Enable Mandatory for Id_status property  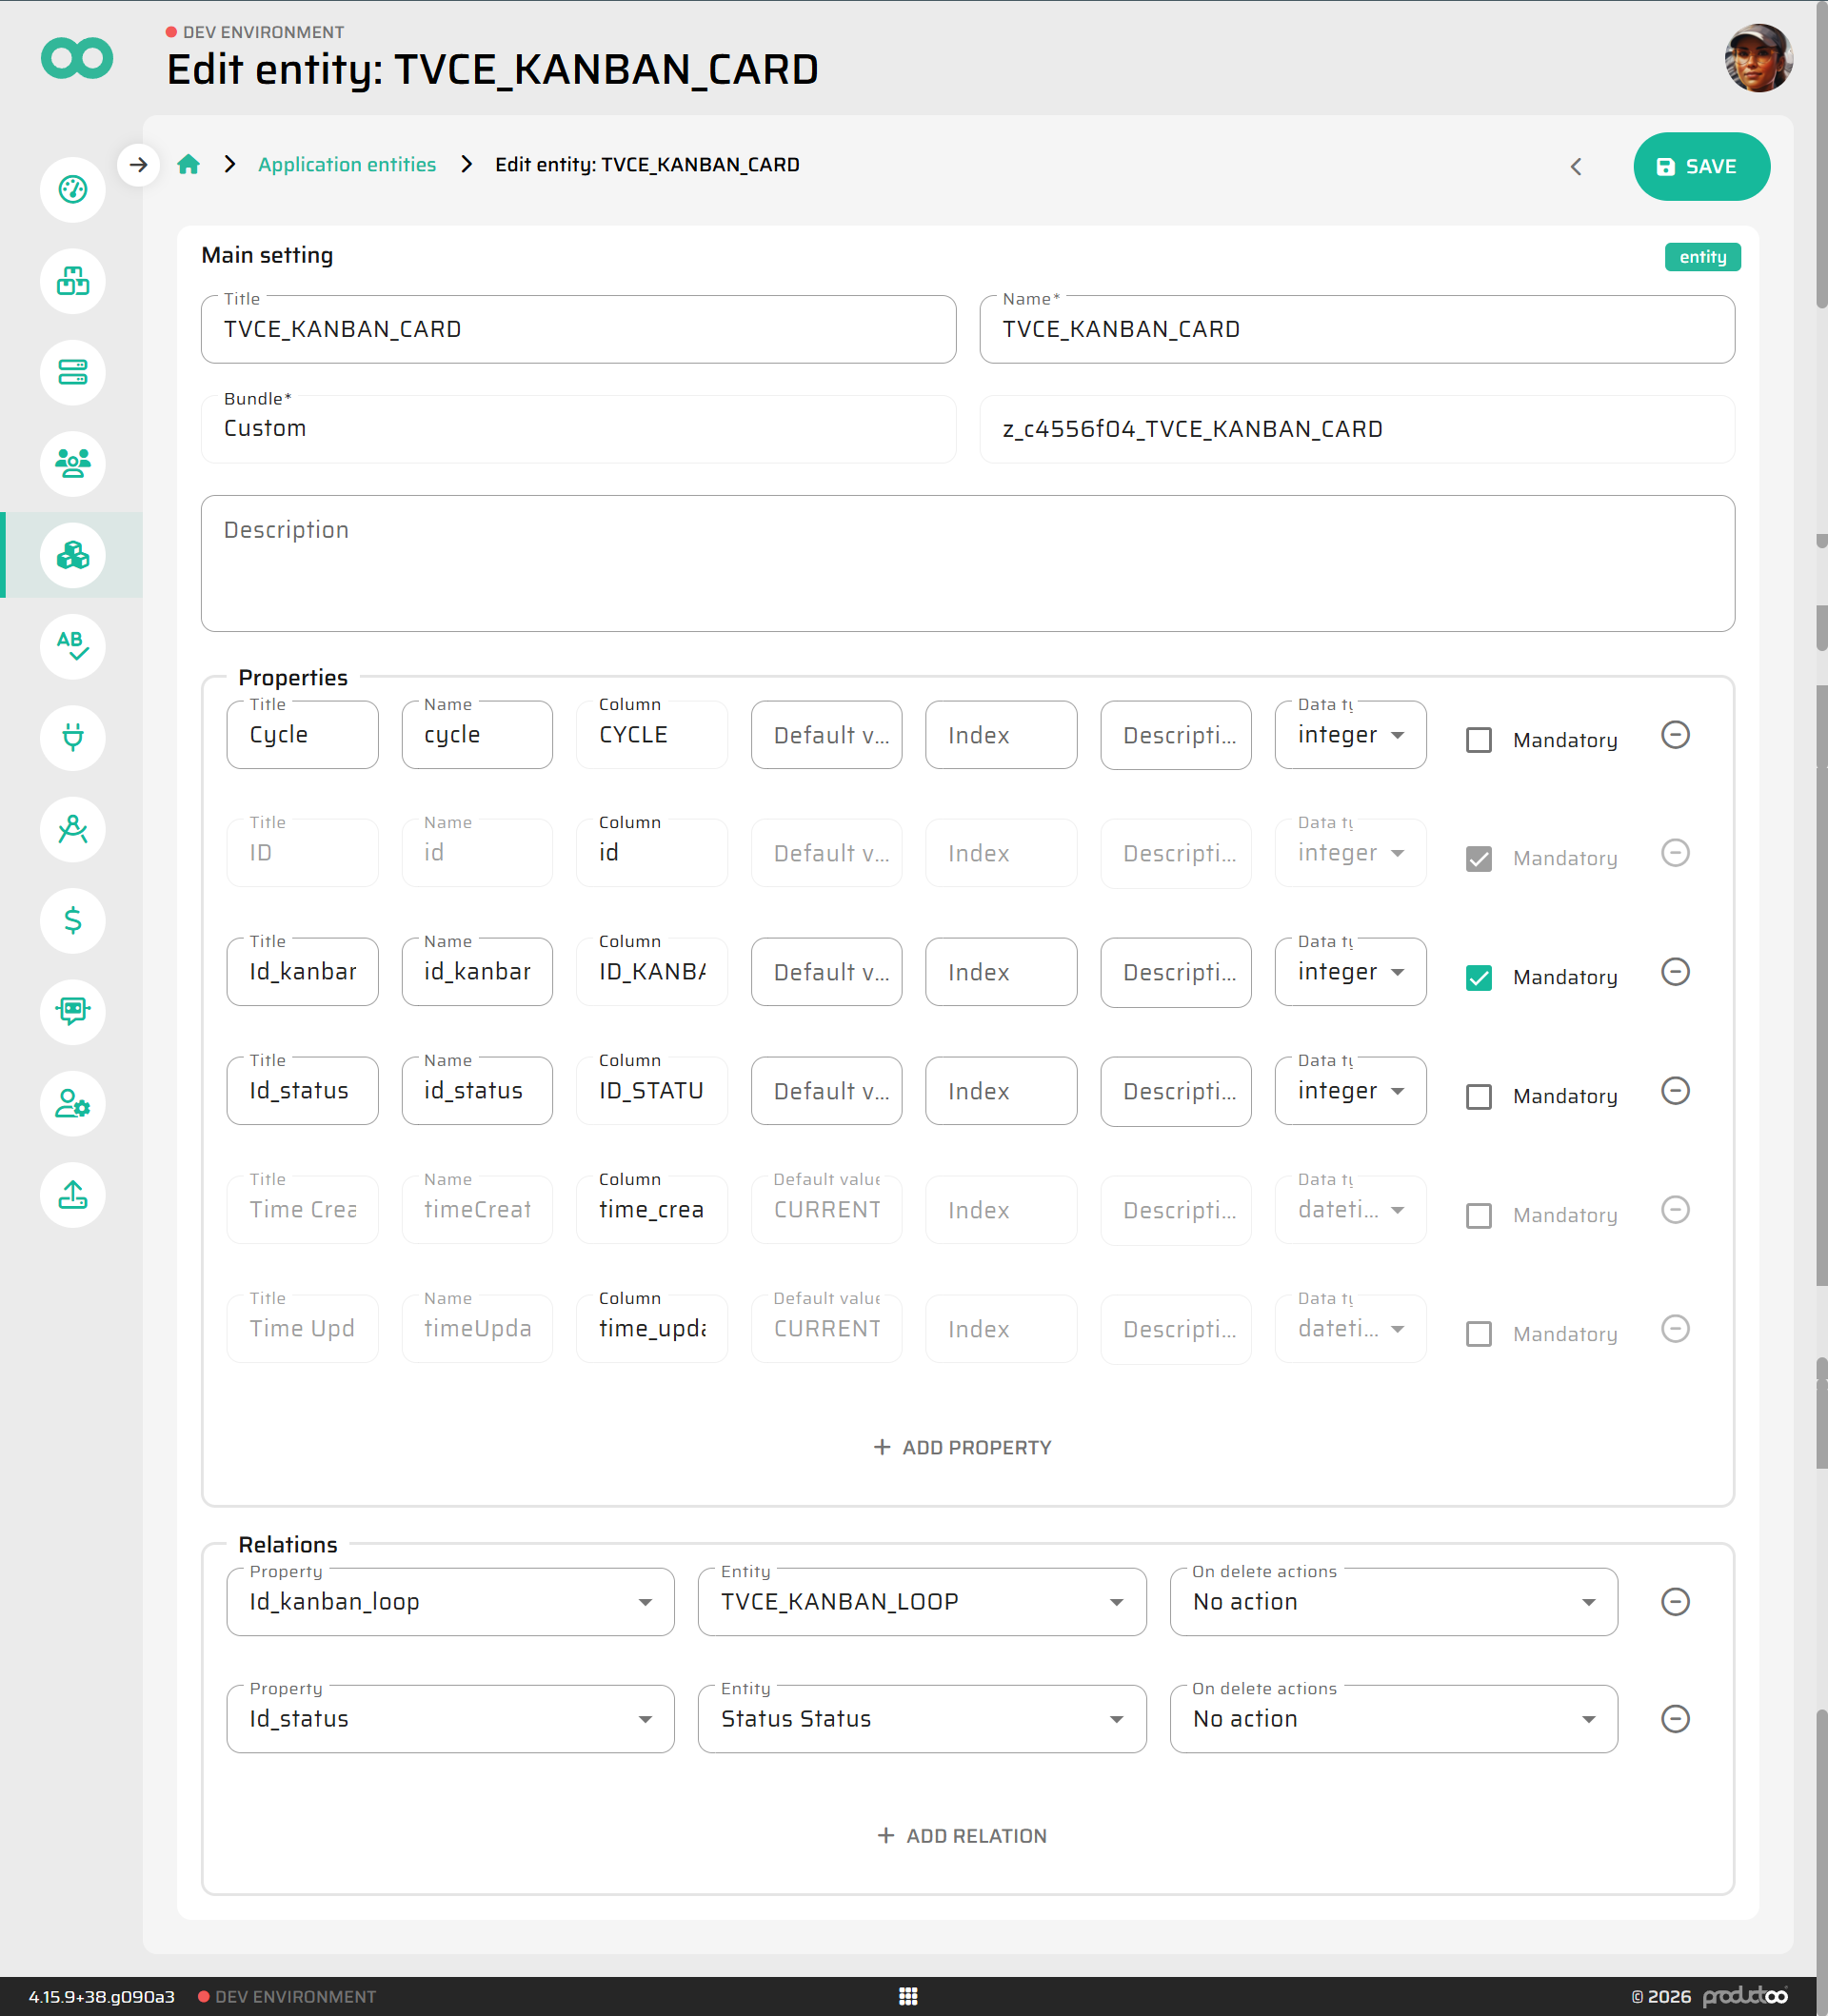point(1478,1096)
